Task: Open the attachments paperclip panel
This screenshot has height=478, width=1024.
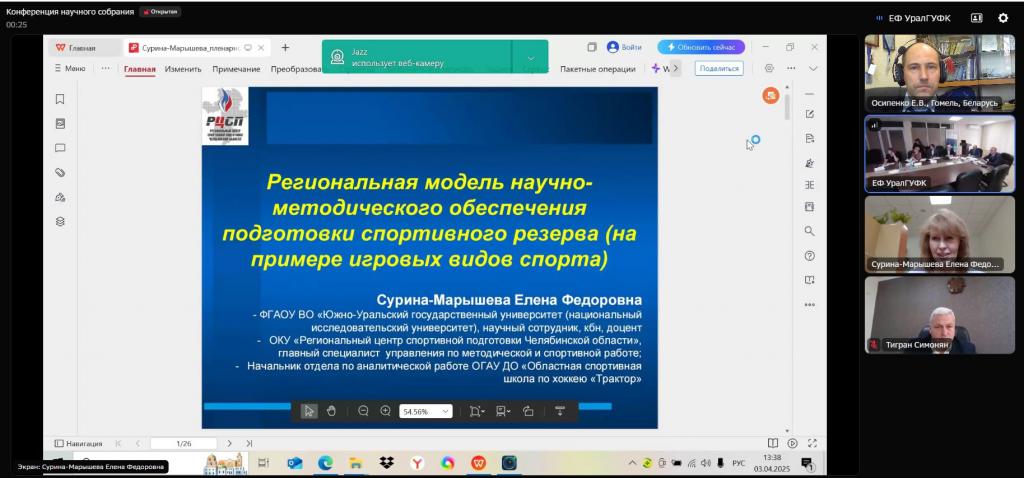Action: [60, 172]
